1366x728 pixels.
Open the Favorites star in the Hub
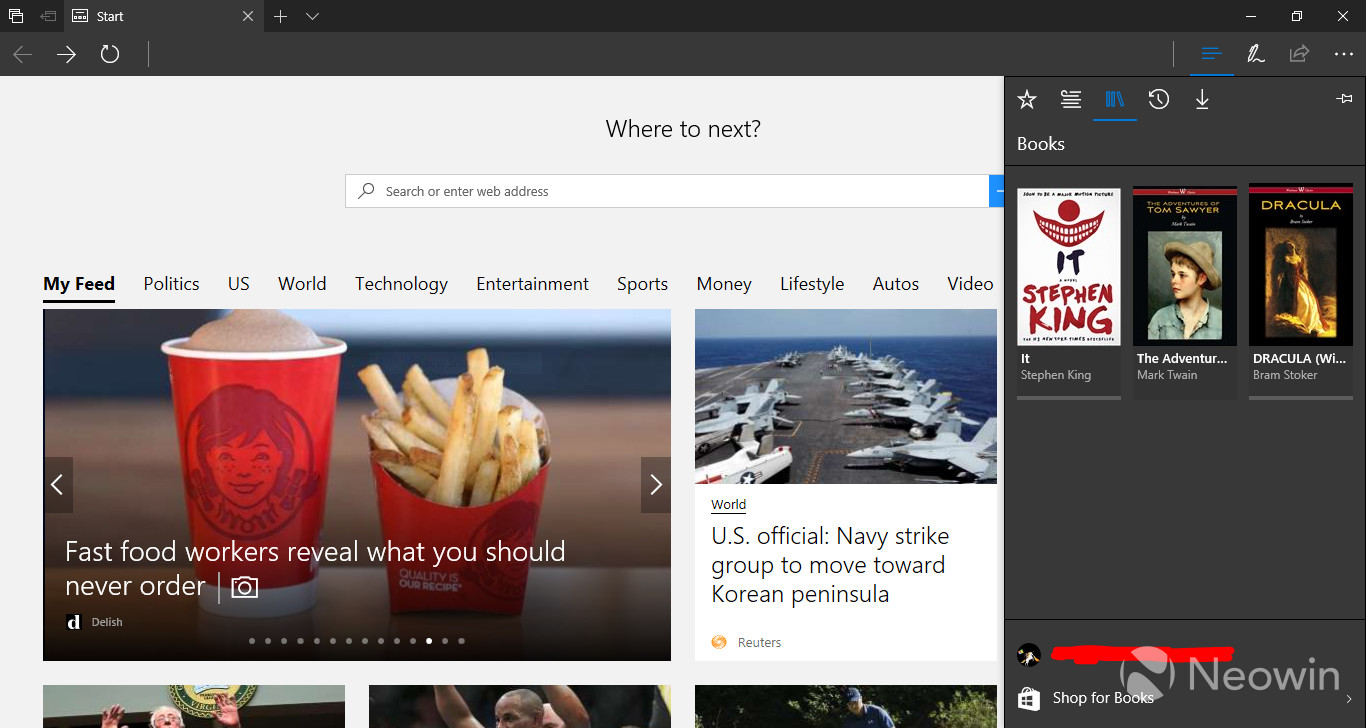pyautogui.click(x=1027, y=99)
